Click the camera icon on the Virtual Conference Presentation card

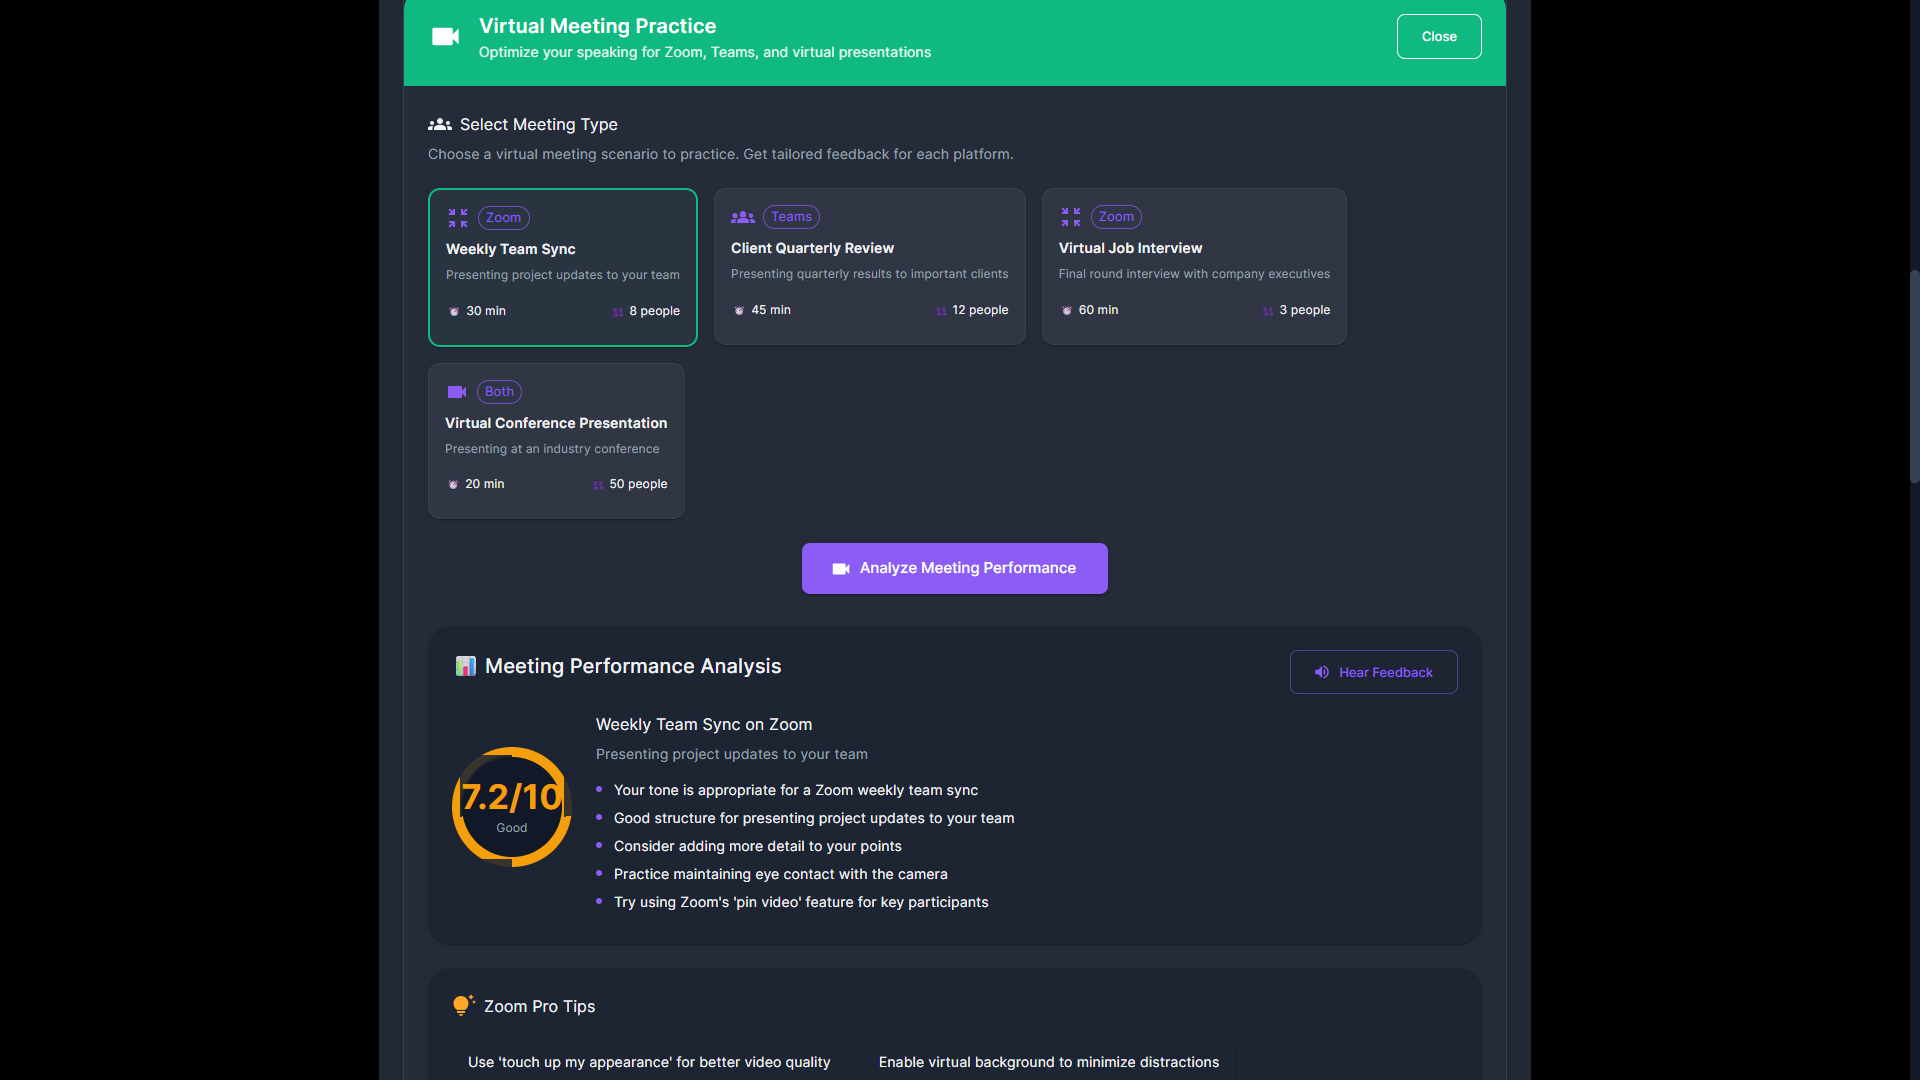457,392
